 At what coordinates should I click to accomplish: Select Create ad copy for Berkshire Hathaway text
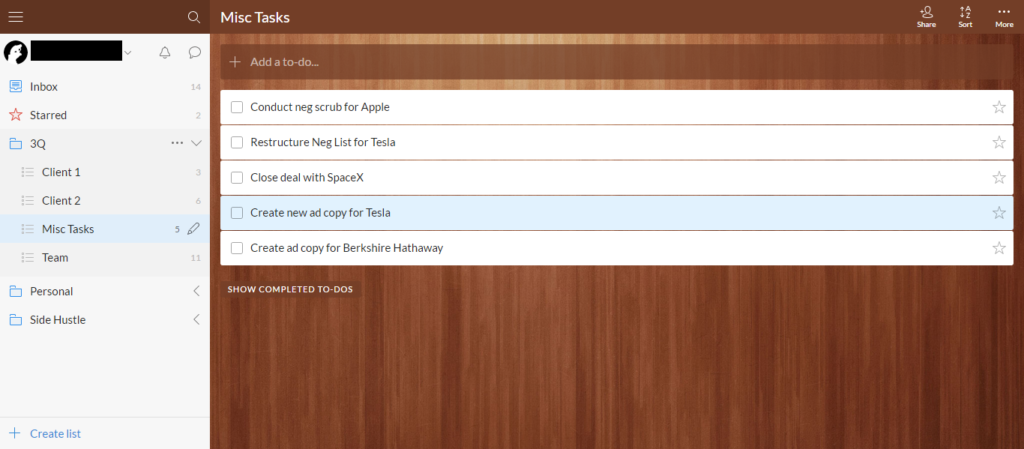tap(347, 248)
